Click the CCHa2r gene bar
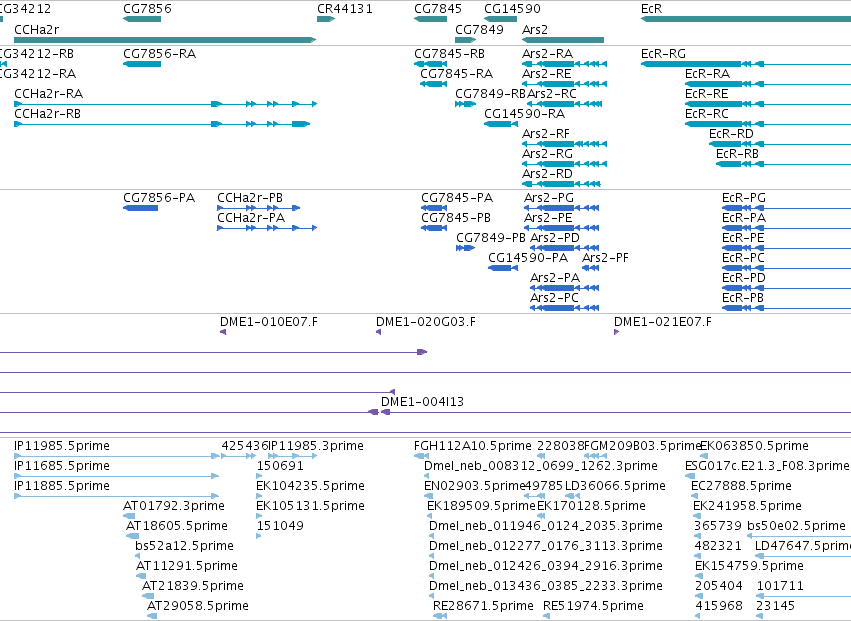The height and width of the screenshot is (621, 851). 165,40
